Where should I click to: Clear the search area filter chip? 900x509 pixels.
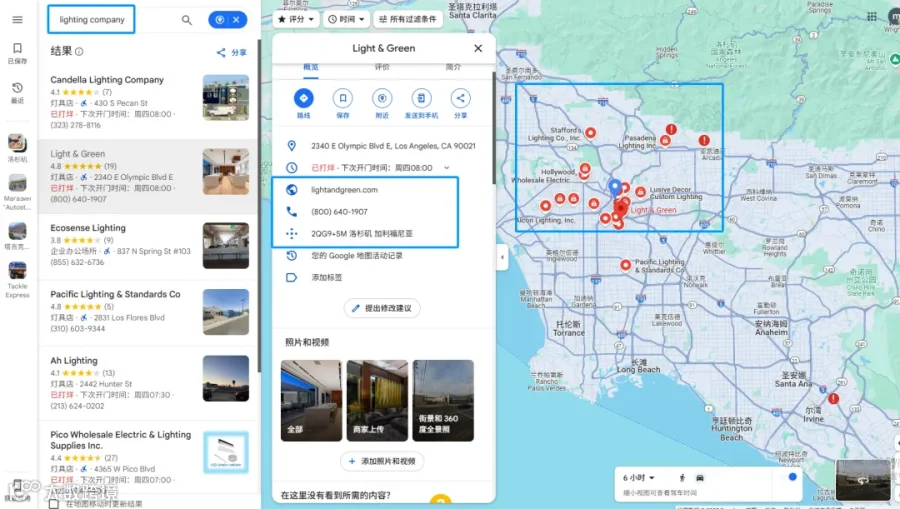click(x=236, y=20)
